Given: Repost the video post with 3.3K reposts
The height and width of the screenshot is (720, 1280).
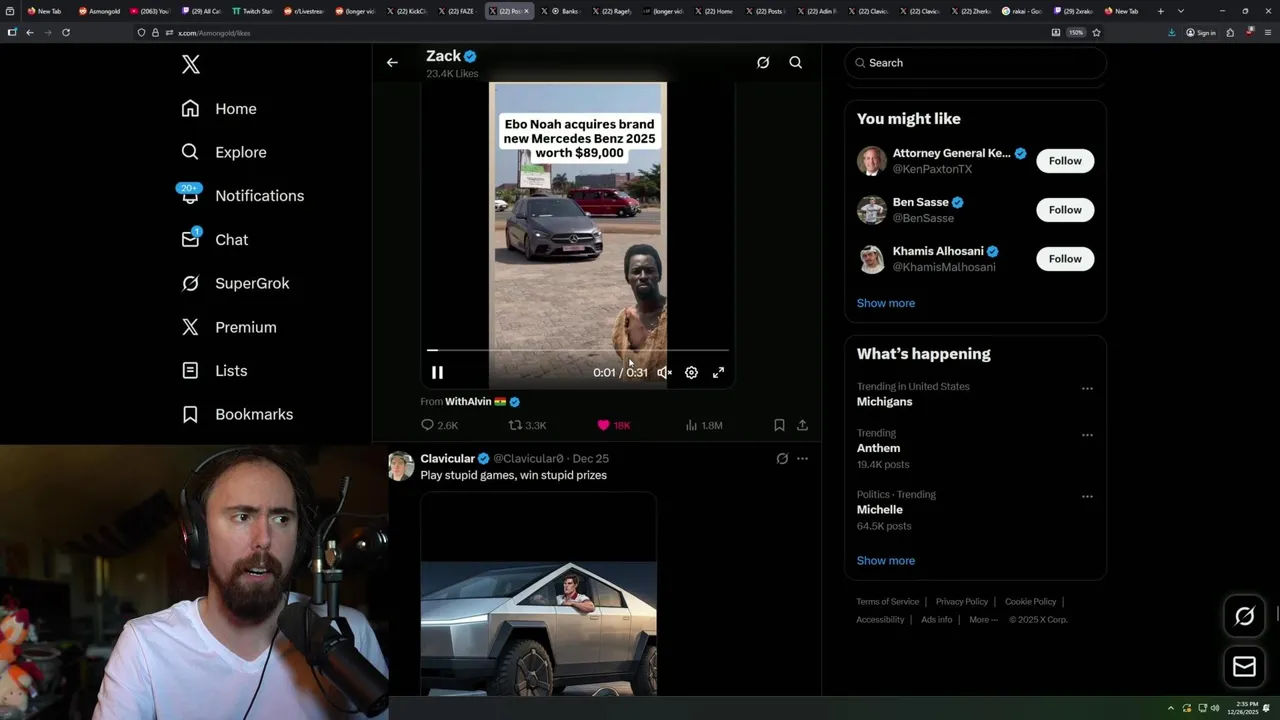Looking at the screenshot, I should click(x=527, y=425).
